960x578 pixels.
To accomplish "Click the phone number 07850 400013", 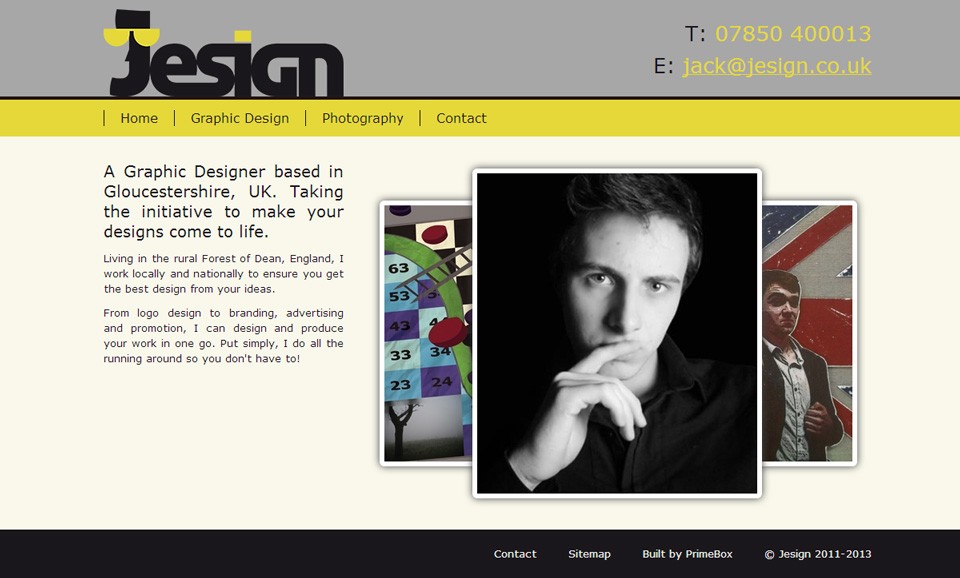I will coord(793,34).
